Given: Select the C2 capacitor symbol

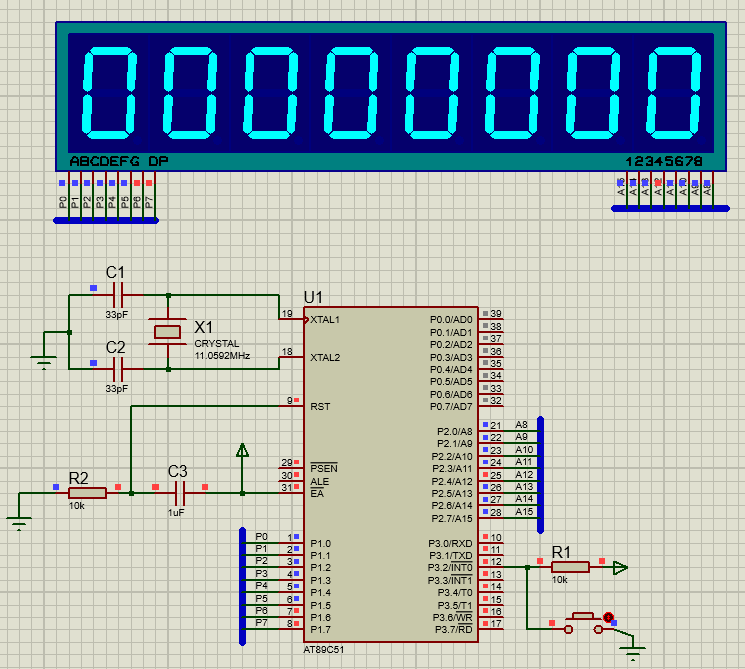Looking at the screenshot, I should [118, 369].
